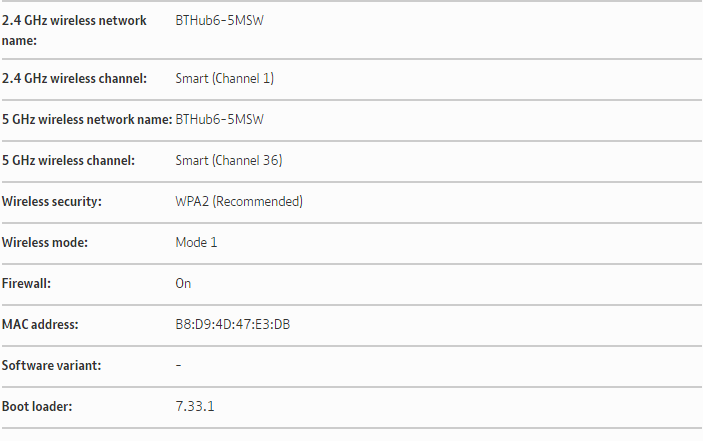Screen dimensions: 703x441
Task: Click the 2.4 GHz wireless channel label
Action: [x=75, y=79]
